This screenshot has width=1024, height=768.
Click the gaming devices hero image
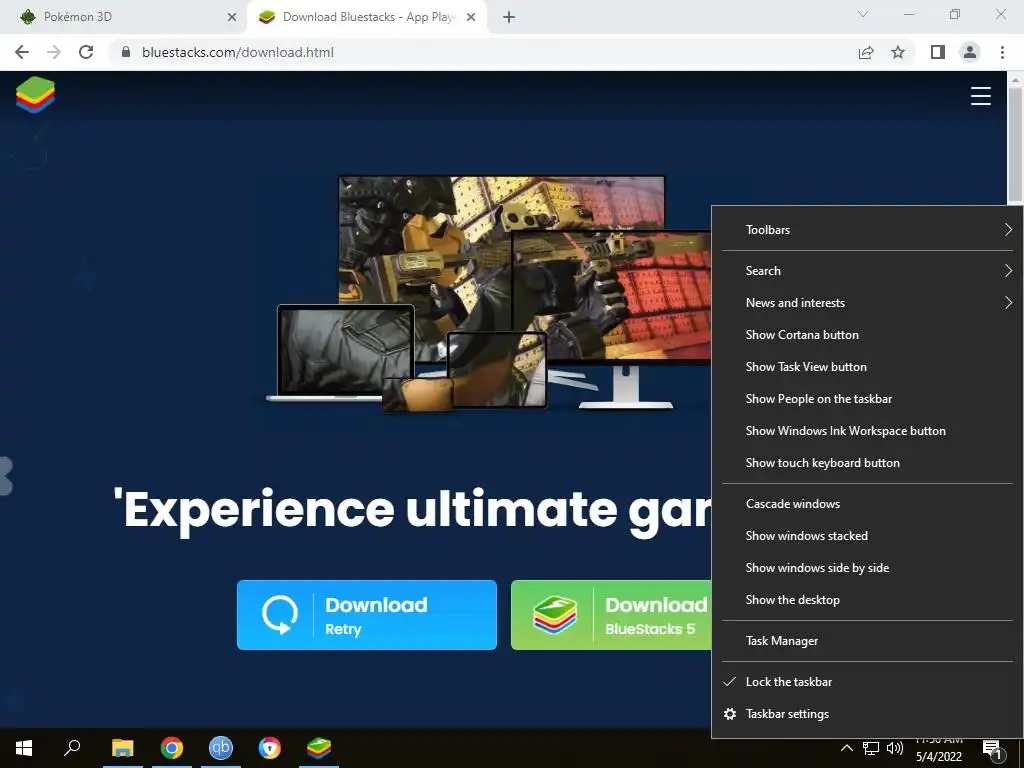pyautogui.click(x=488, y=294)
